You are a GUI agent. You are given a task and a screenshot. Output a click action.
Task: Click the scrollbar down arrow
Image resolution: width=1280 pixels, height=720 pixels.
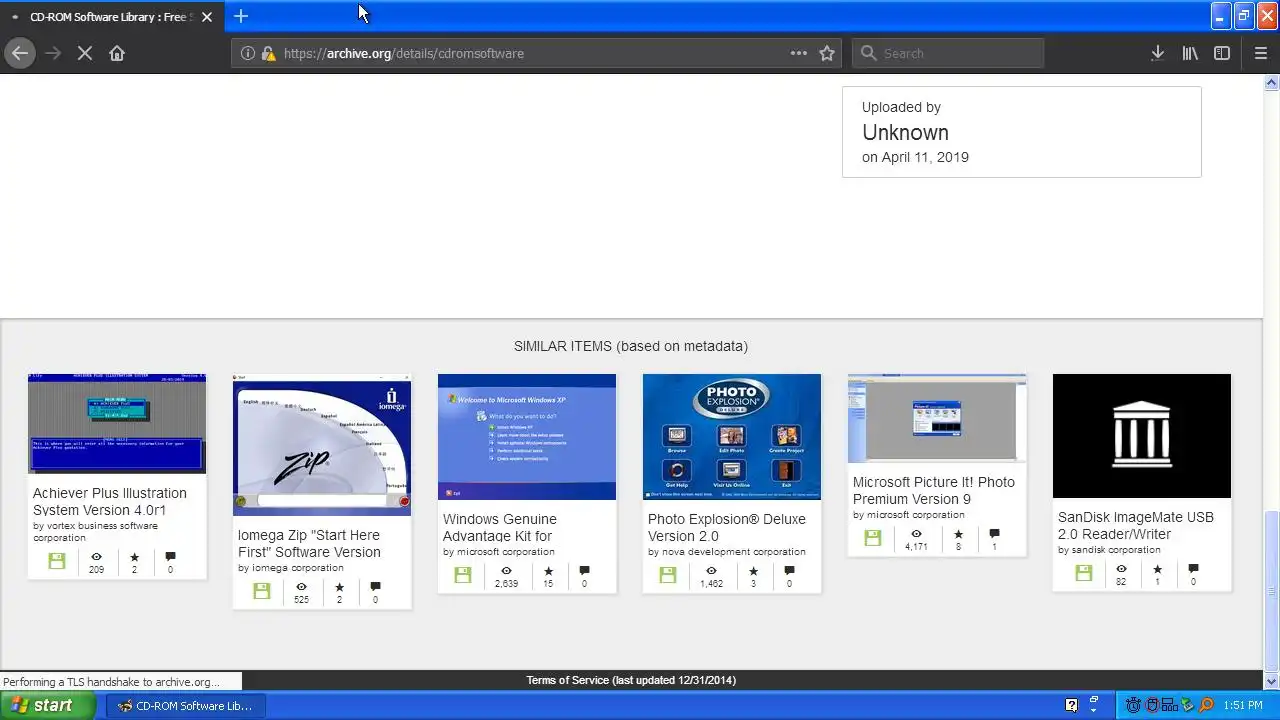1272,681
